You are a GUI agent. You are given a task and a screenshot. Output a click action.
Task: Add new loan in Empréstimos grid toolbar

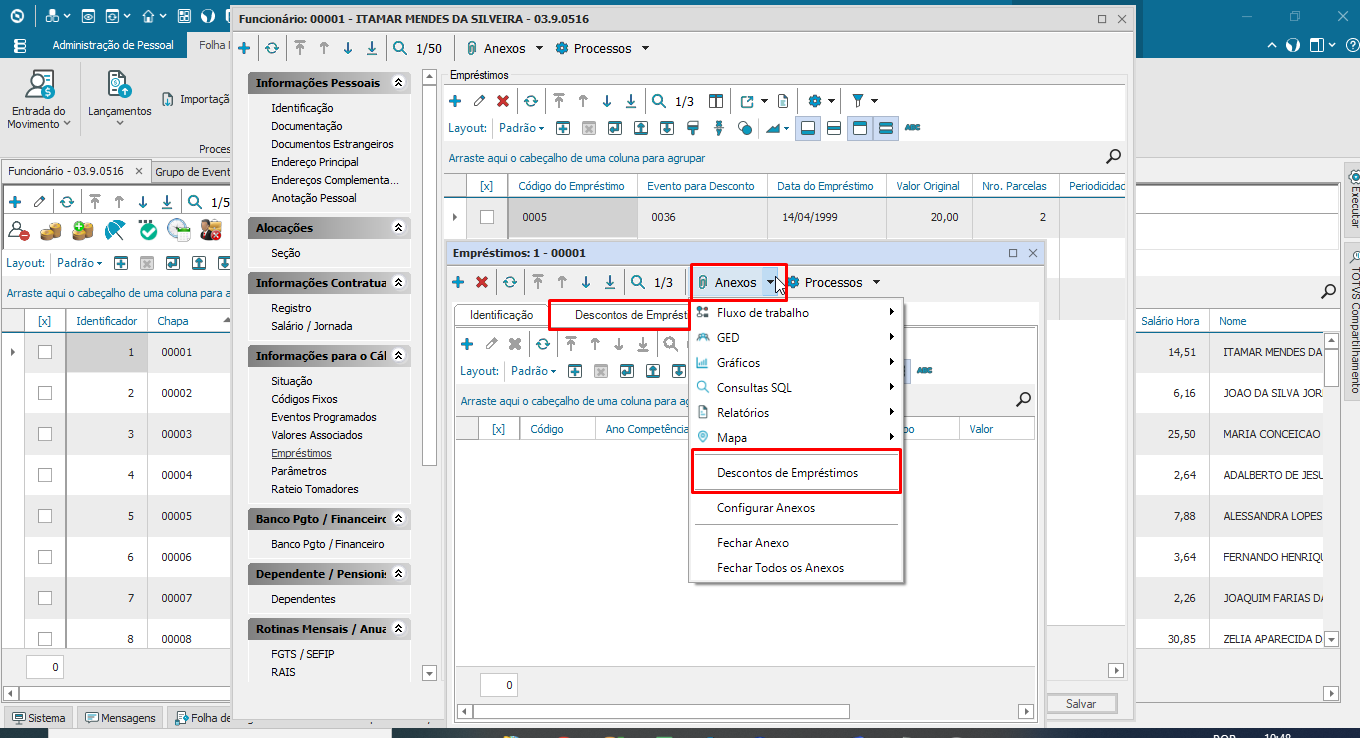pyautogui.click(x=455, y=101)
